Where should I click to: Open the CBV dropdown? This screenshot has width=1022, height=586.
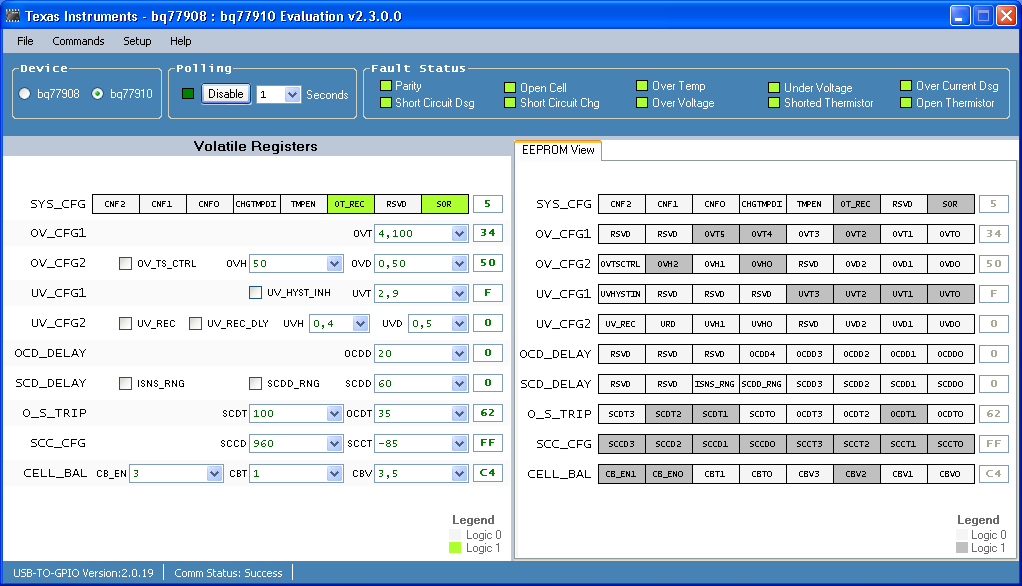[460, 473]
